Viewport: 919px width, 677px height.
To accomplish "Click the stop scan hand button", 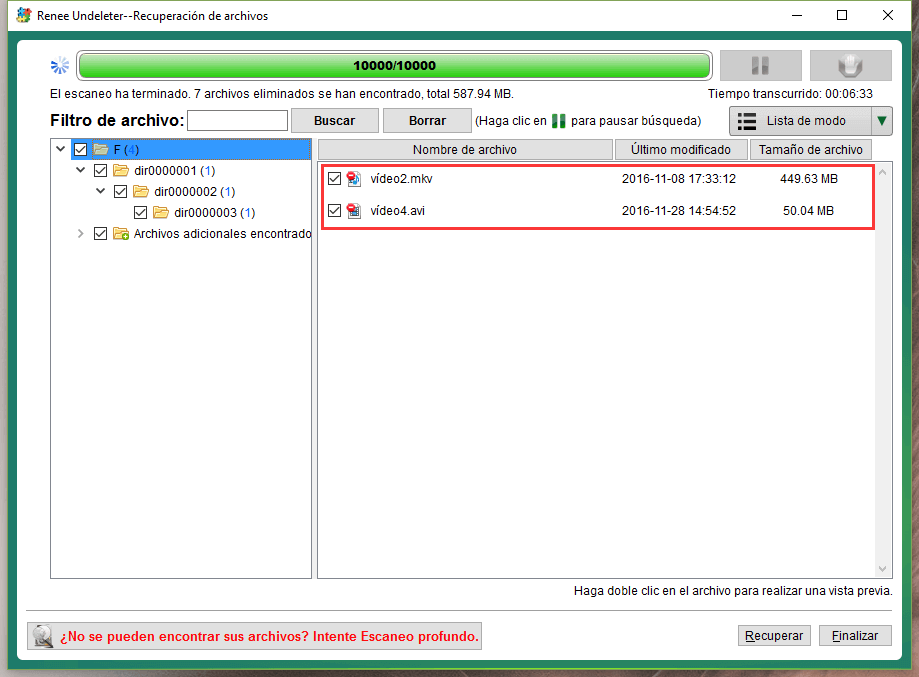I will [x=850, y=65].
